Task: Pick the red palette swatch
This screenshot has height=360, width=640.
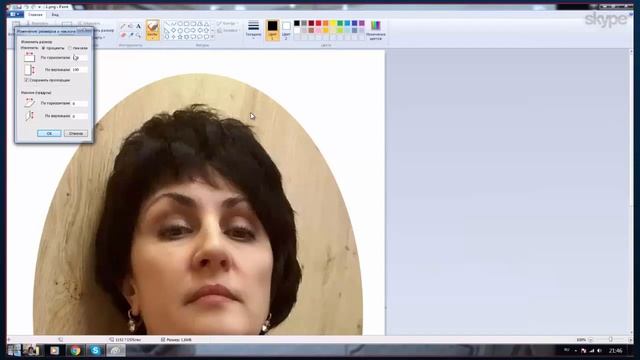Action: click(x=318, y=23)
